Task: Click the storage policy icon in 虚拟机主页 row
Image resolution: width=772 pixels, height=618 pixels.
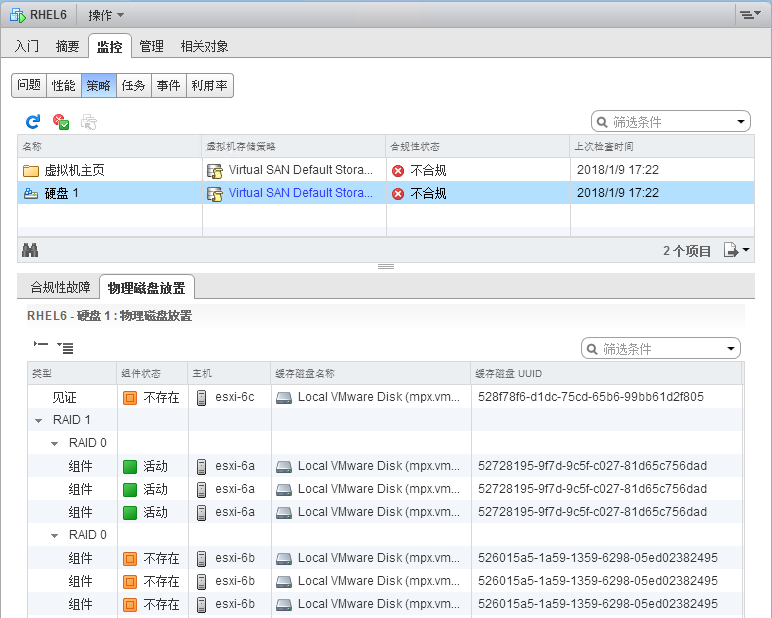Action: (x=215, y=171)
